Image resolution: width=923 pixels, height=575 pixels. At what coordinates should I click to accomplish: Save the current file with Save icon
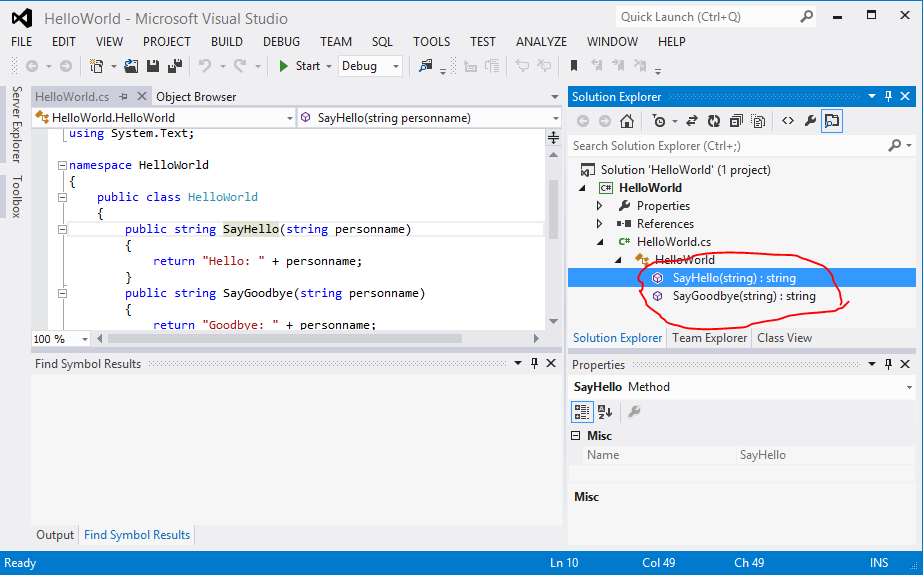point(153,66)
